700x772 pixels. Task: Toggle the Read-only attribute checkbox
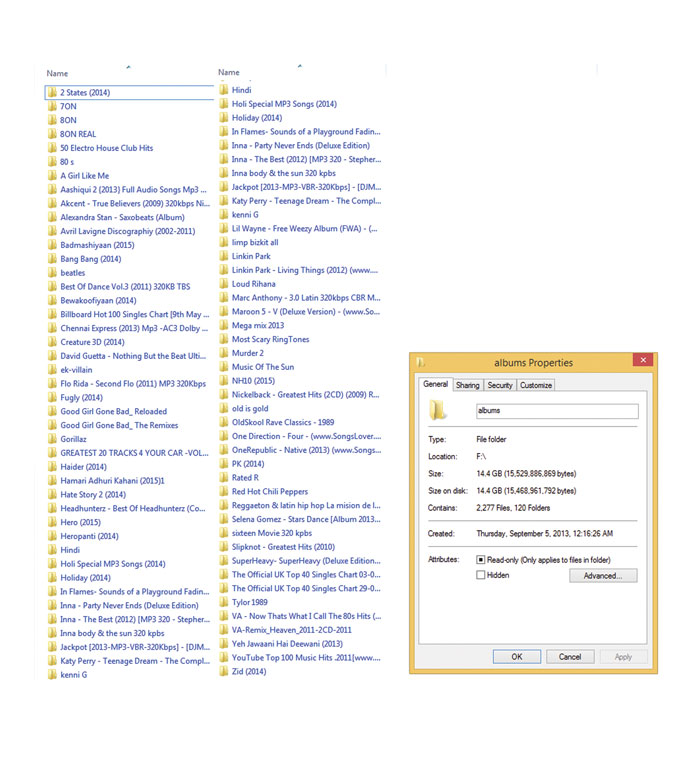(480, 560)
